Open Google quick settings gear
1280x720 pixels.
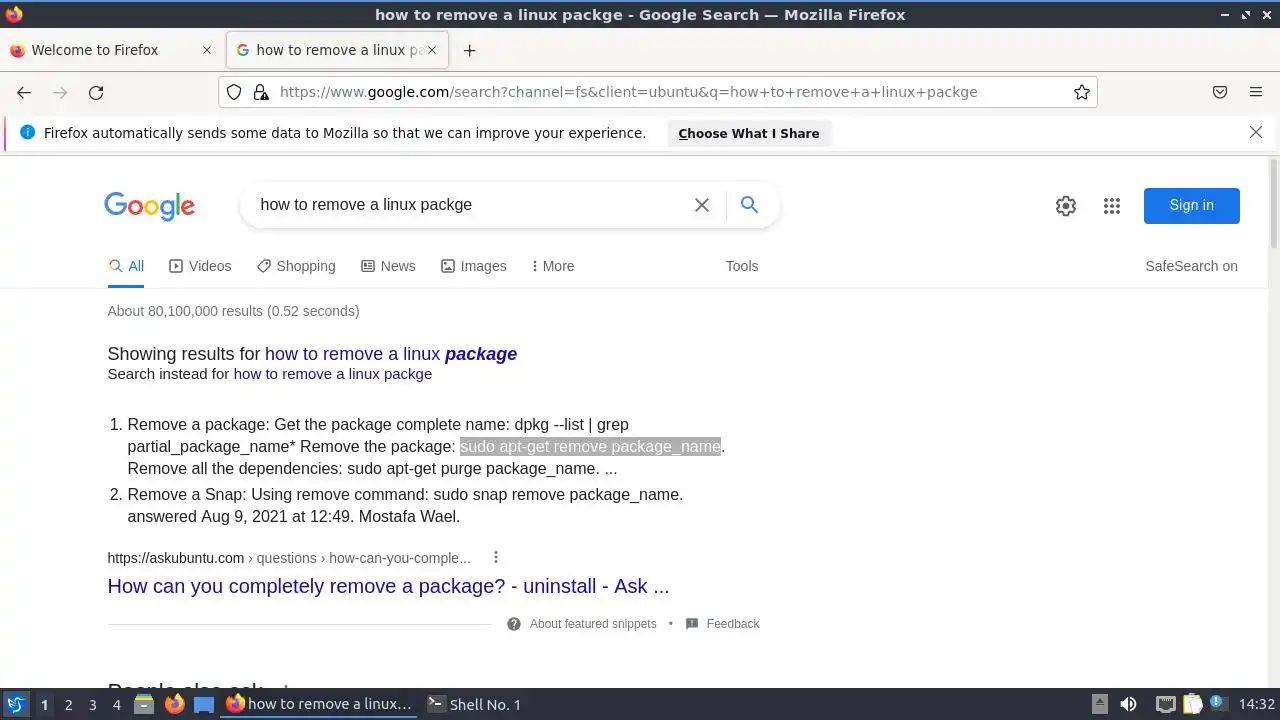(x=1066, y=206)
